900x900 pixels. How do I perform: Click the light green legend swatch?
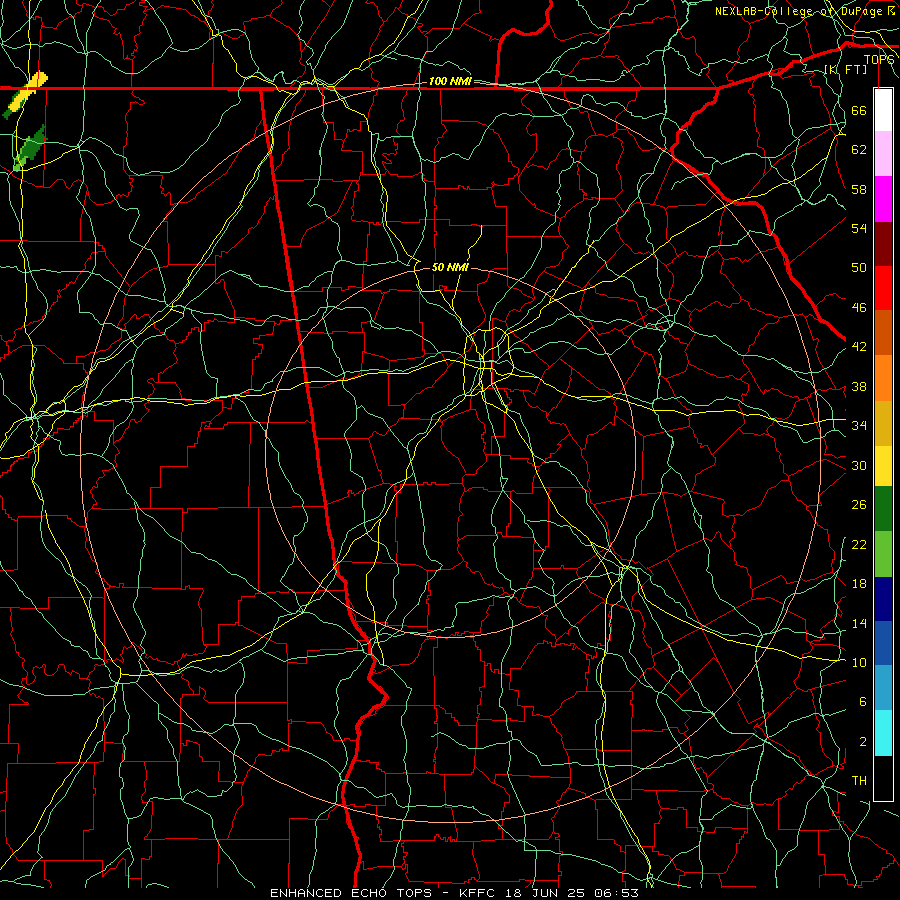pyautogui.click(x=883, y=554)
